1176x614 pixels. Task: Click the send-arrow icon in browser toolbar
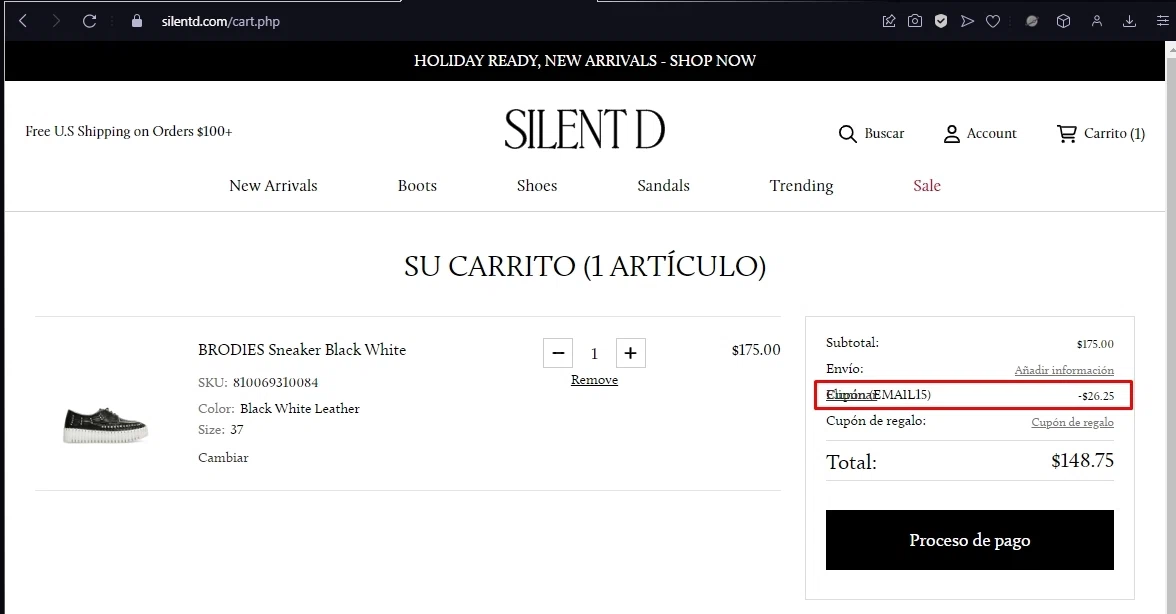pyautogui.click(x=967, y=21)
